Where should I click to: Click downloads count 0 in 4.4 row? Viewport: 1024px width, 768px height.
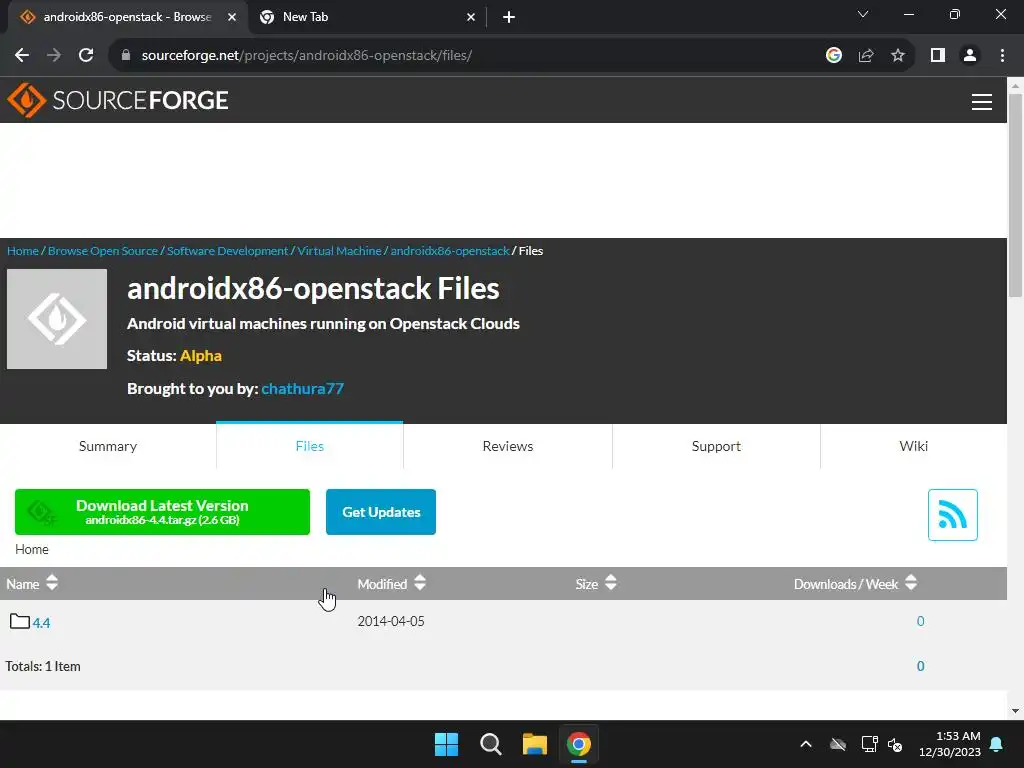920,621
